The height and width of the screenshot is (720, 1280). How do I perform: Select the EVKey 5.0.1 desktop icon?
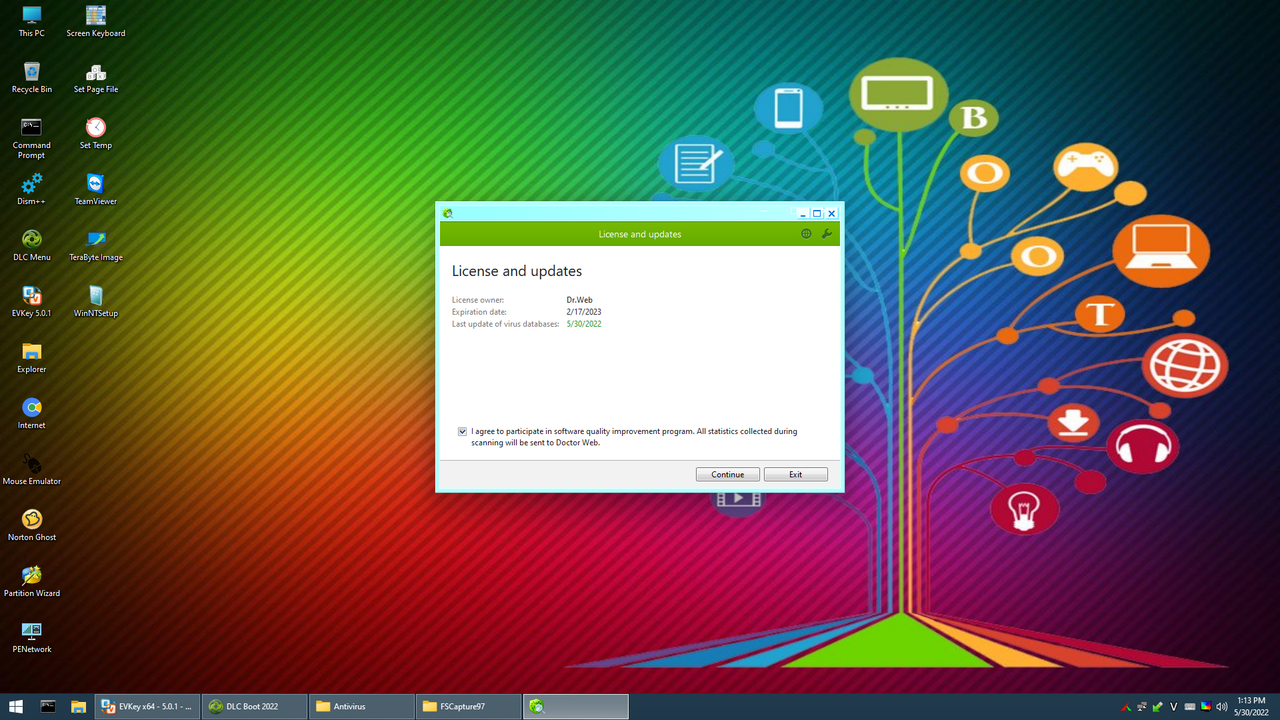point(32,301)
